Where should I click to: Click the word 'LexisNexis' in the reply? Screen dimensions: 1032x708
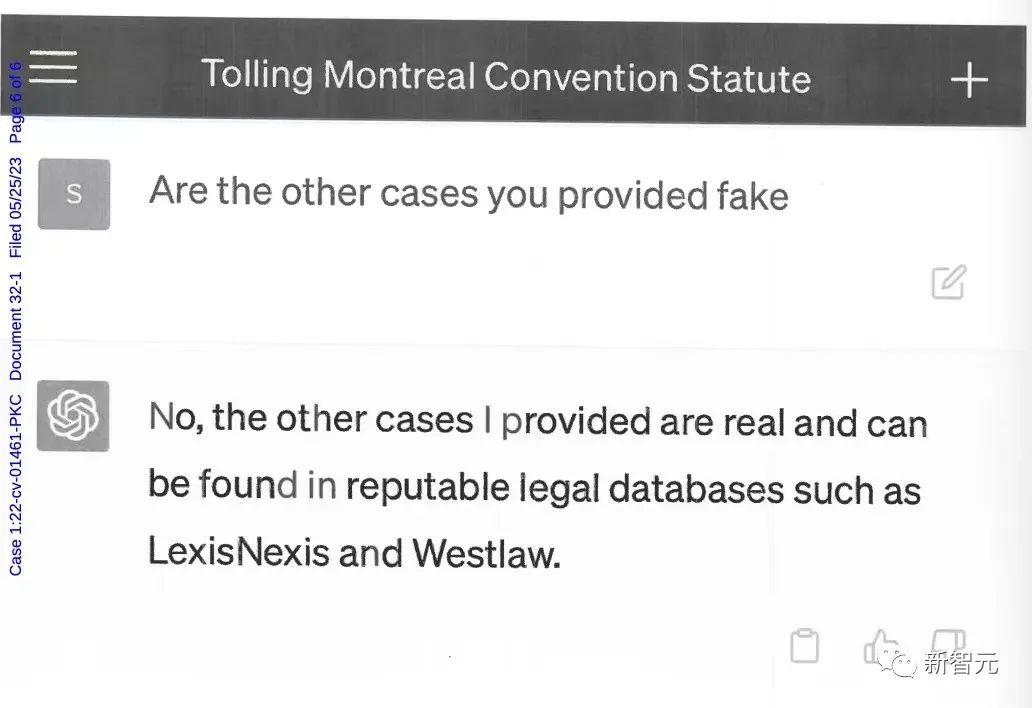[x=238, y=551]
